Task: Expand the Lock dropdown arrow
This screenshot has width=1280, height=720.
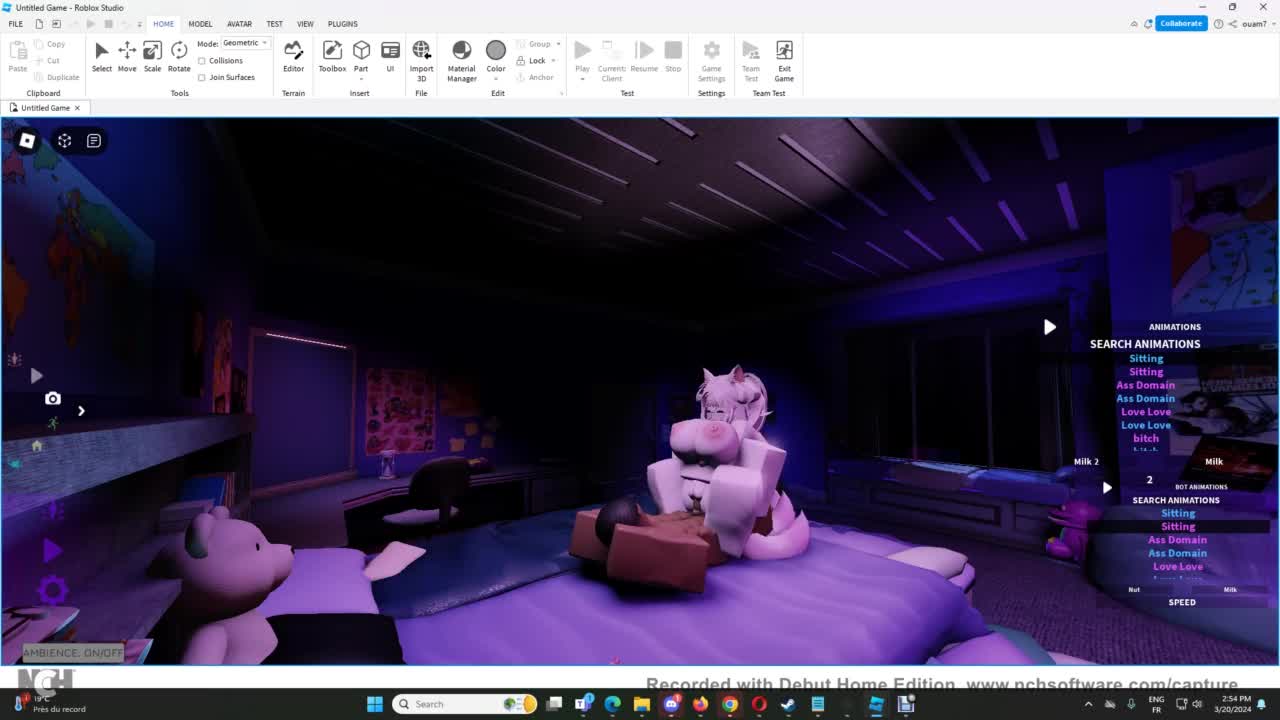Action: pos(553,61)
